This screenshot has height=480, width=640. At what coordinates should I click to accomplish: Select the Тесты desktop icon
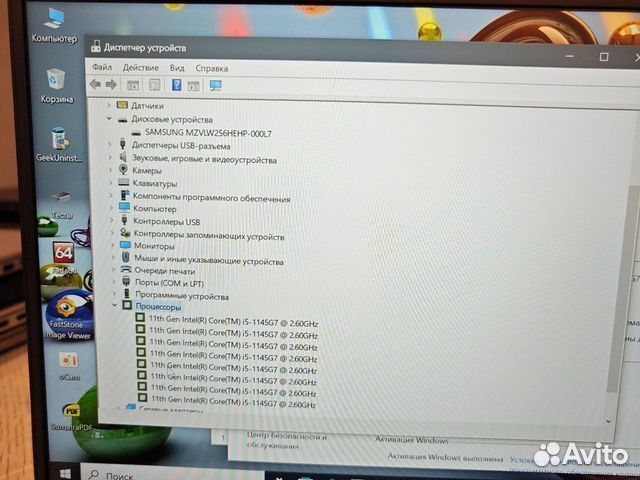pyautogui.click(x=61, y=205)
